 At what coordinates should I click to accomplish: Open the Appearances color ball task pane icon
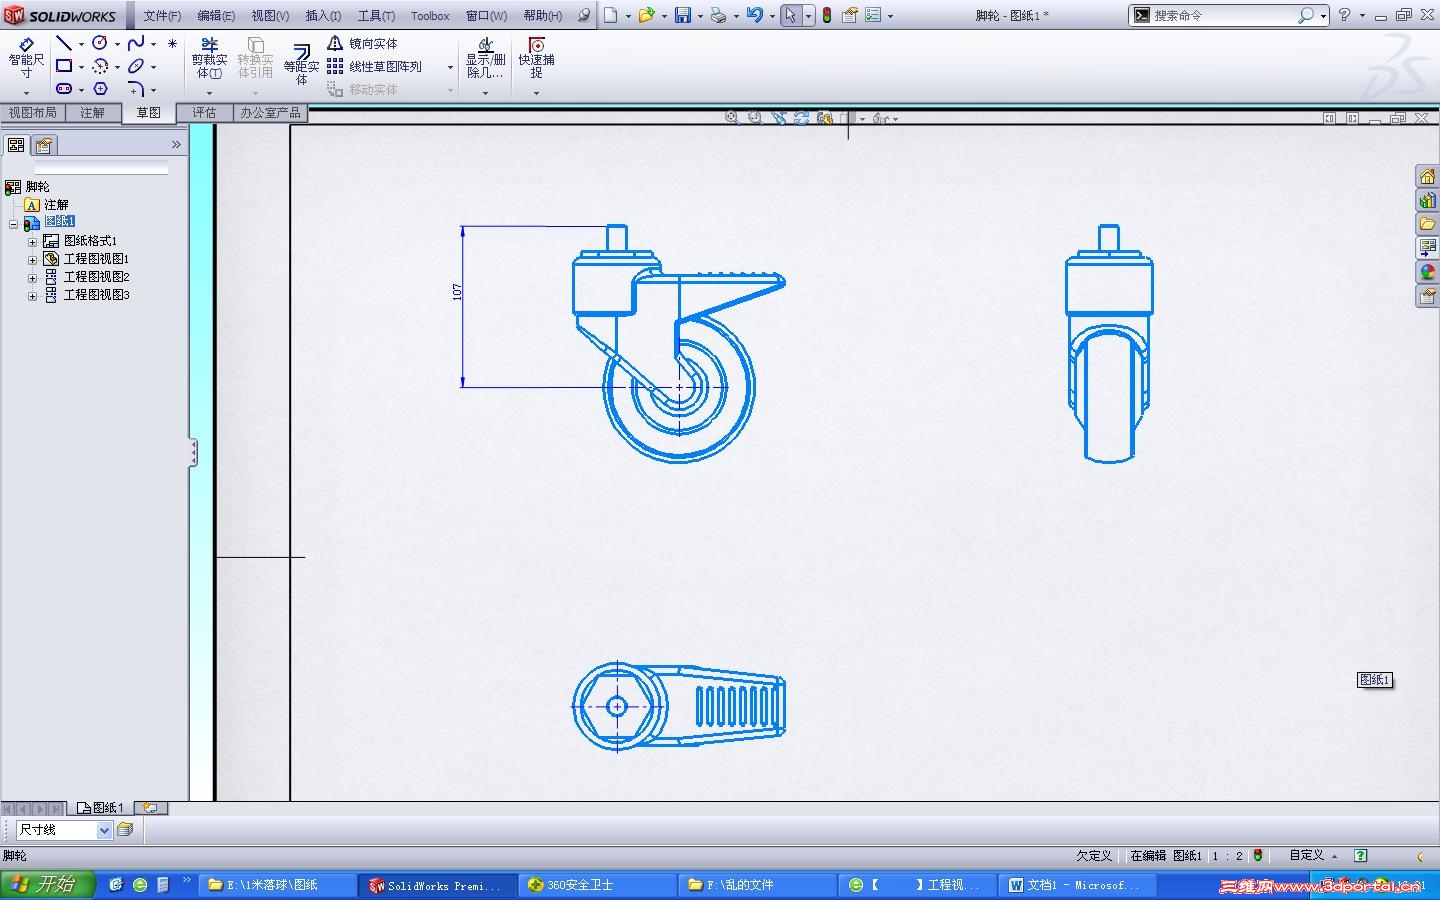[x=1427, y=272]
